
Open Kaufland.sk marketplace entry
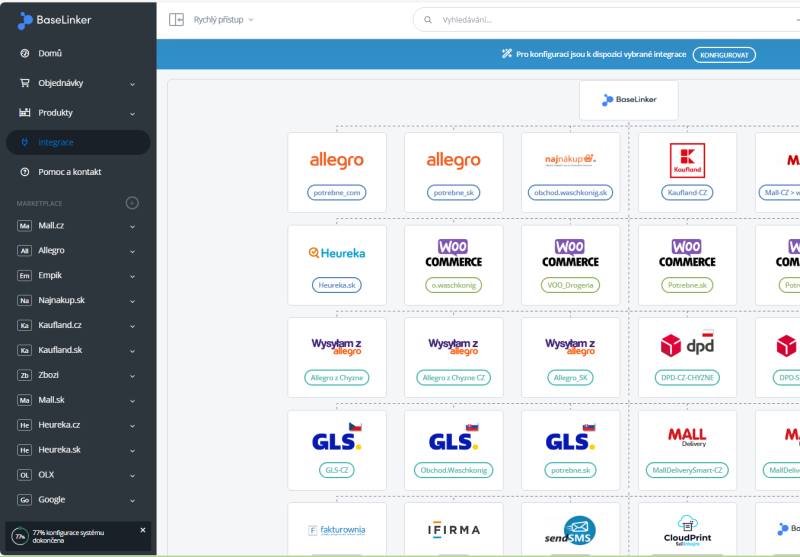[x=60, y=350]
